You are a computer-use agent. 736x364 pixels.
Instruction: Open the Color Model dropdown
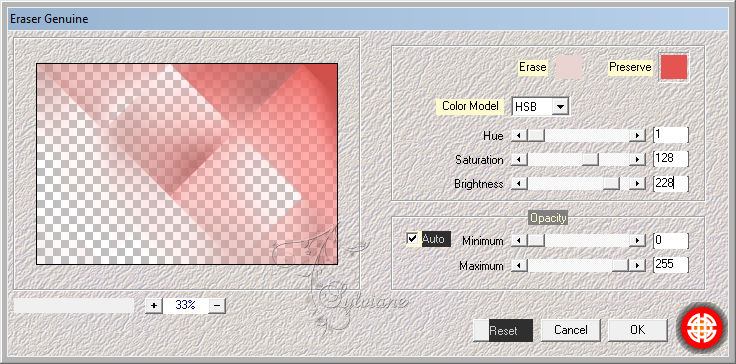point(540,107)
